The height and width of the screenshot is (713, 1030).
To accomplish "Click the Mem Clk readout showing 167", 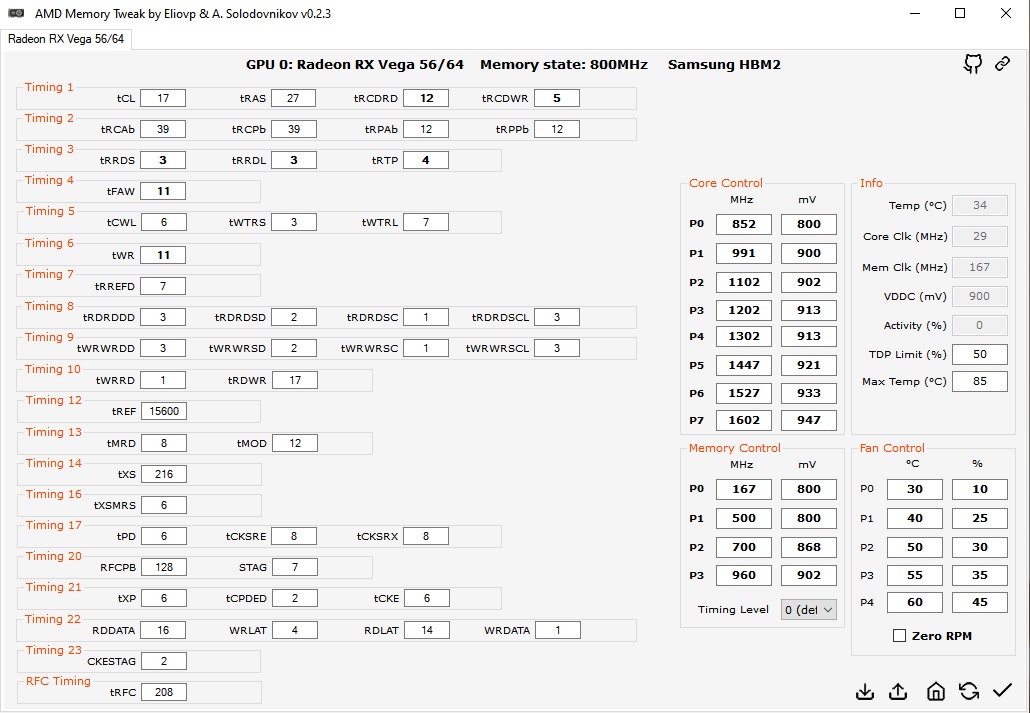I will pos(979,267).
